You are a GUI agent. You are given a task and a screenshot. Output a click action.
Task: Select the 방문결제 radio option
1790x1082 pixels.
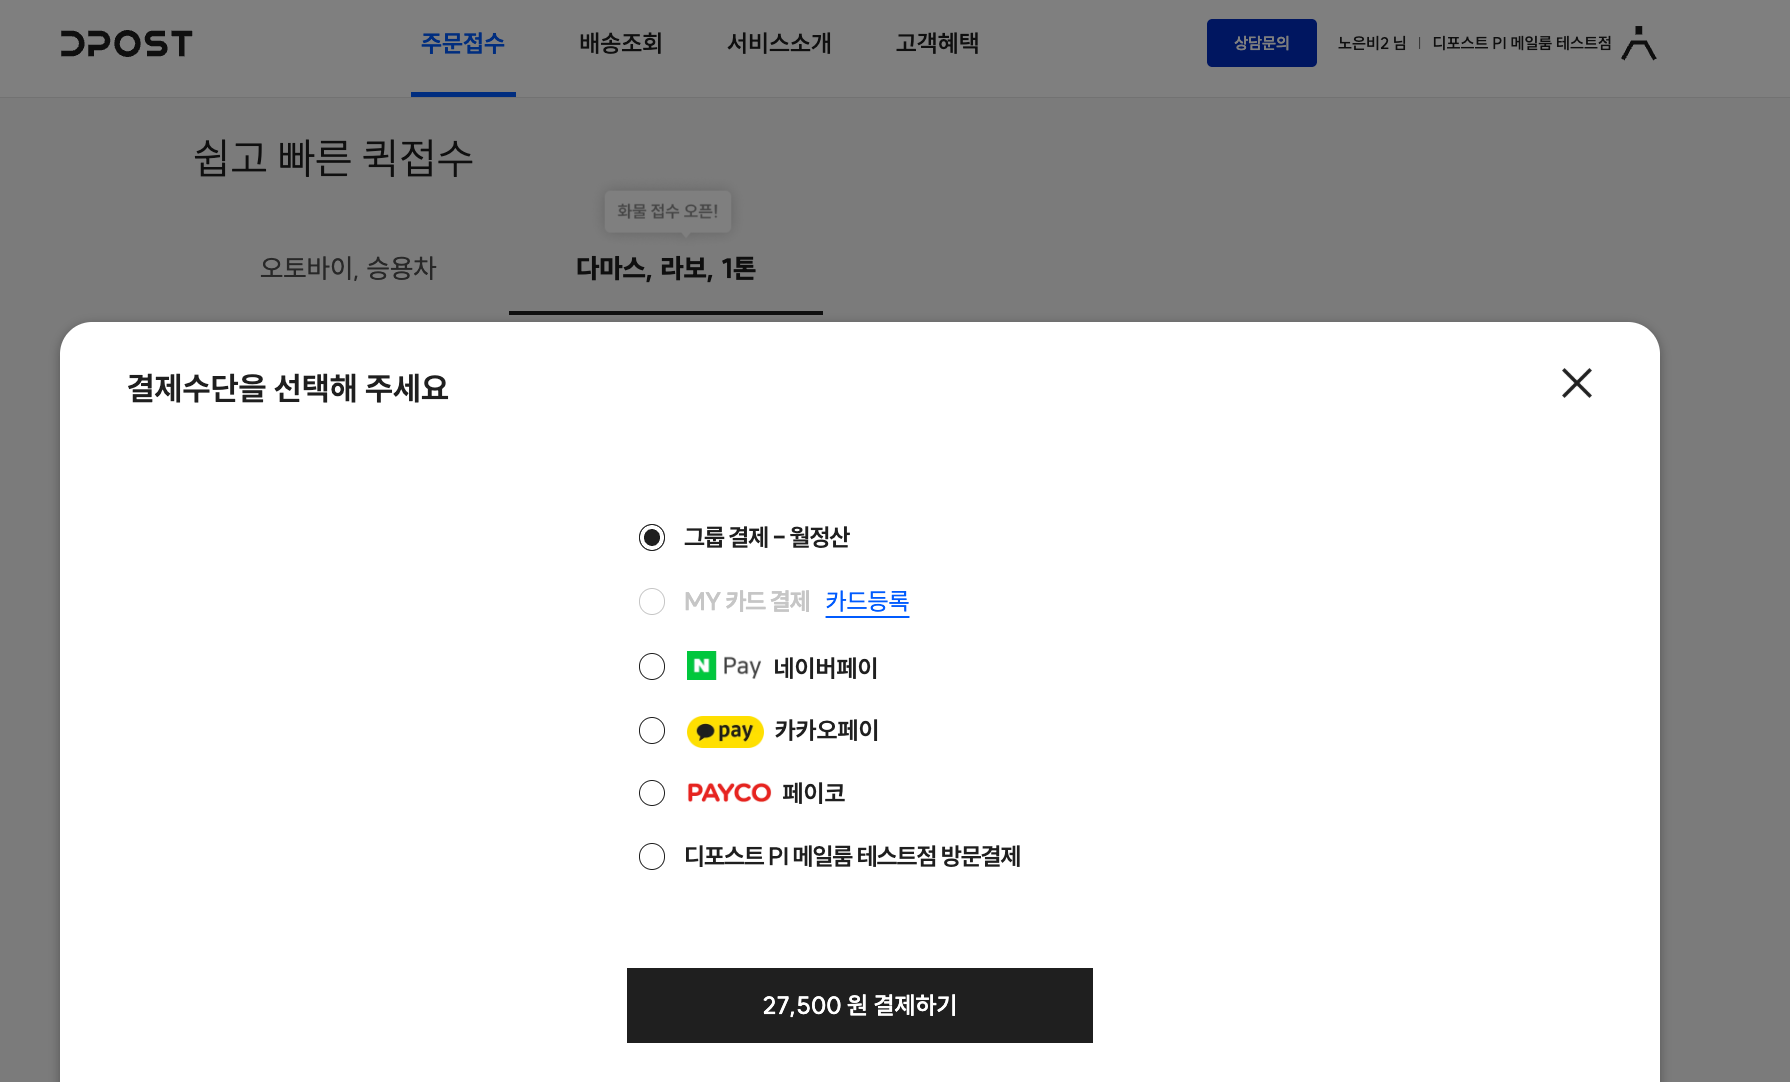[652, 857]
